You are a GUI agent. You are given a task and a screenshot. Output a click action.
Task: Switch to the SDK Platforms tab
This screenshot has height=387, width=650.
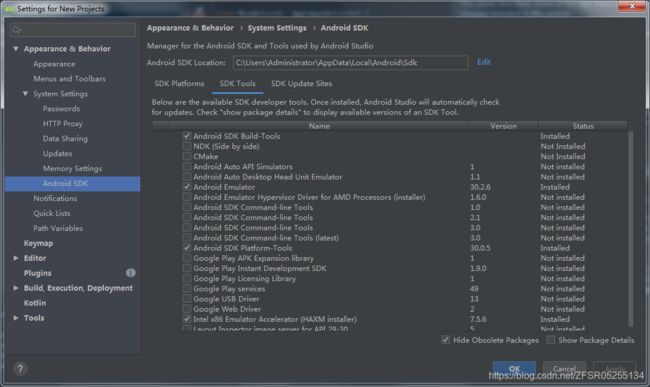[179, 84]
